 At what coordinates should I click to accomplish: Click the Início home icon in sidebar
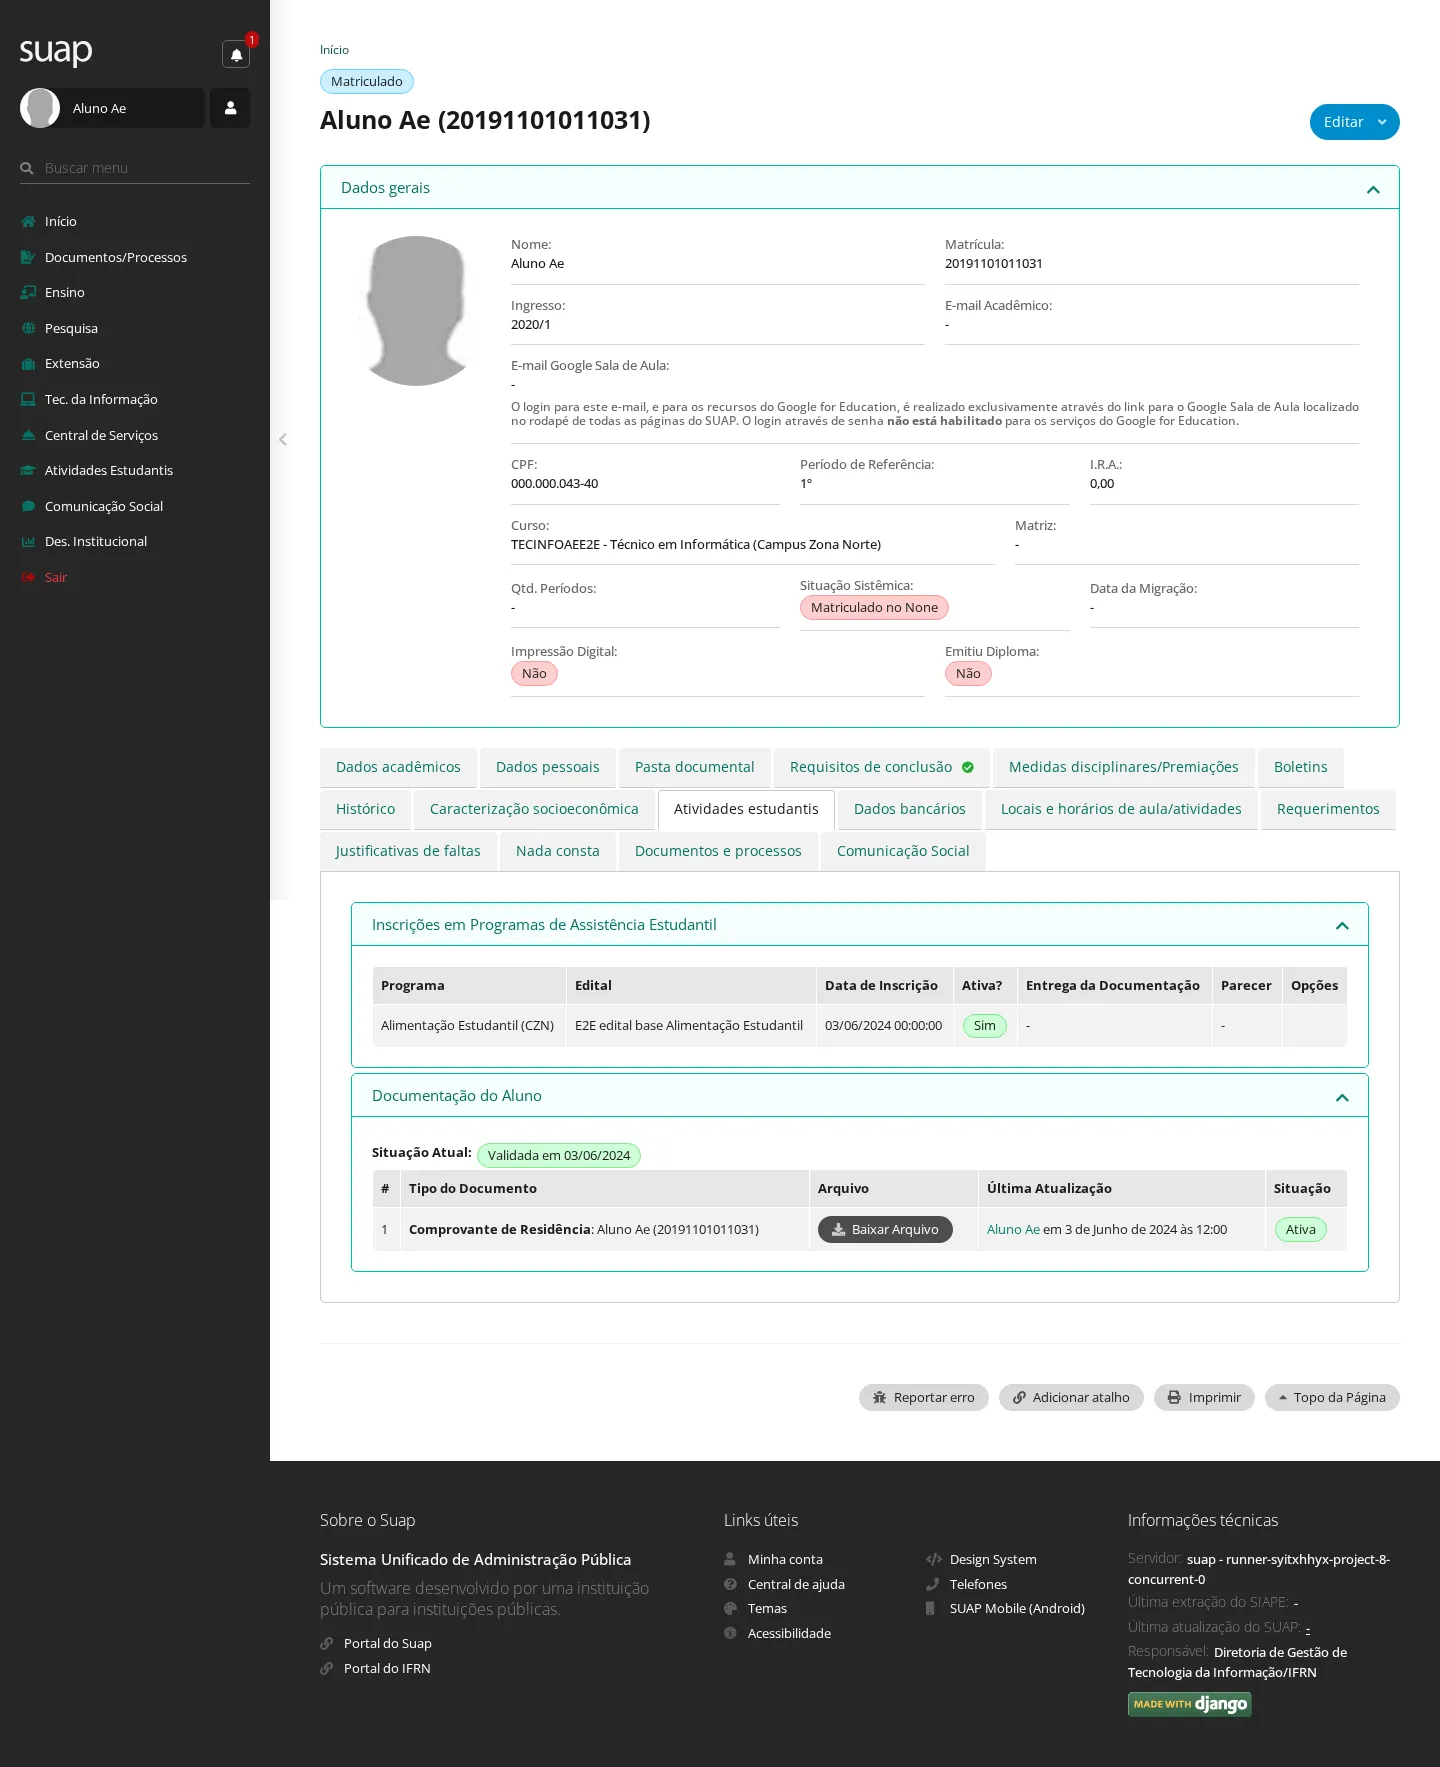tap(28, 222)
